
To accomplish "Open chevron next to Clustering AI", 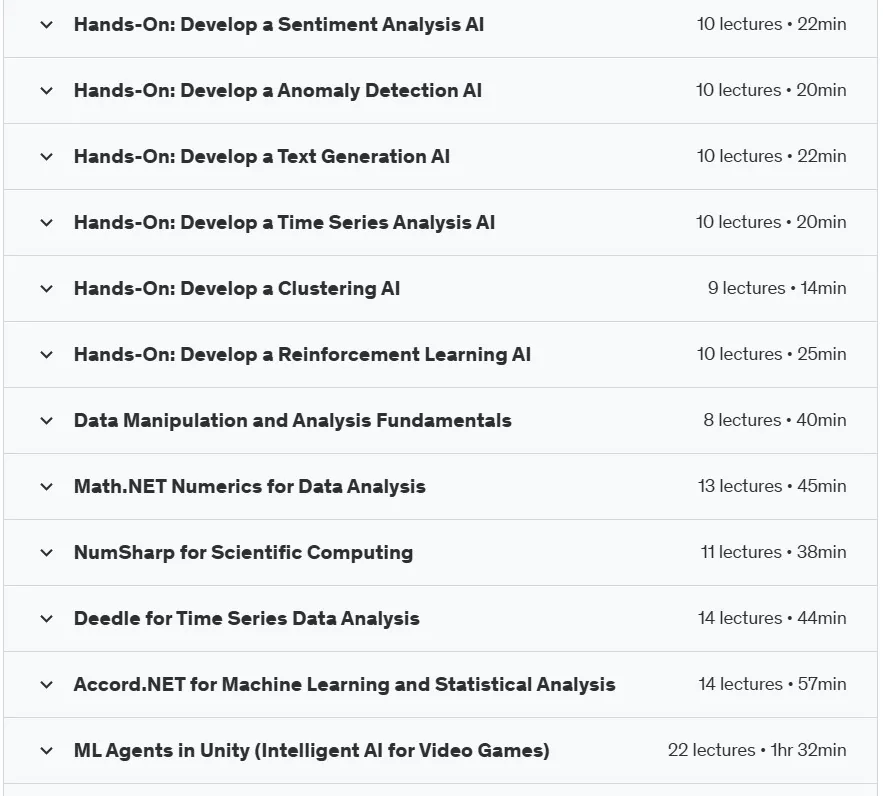I will [47, 289].
